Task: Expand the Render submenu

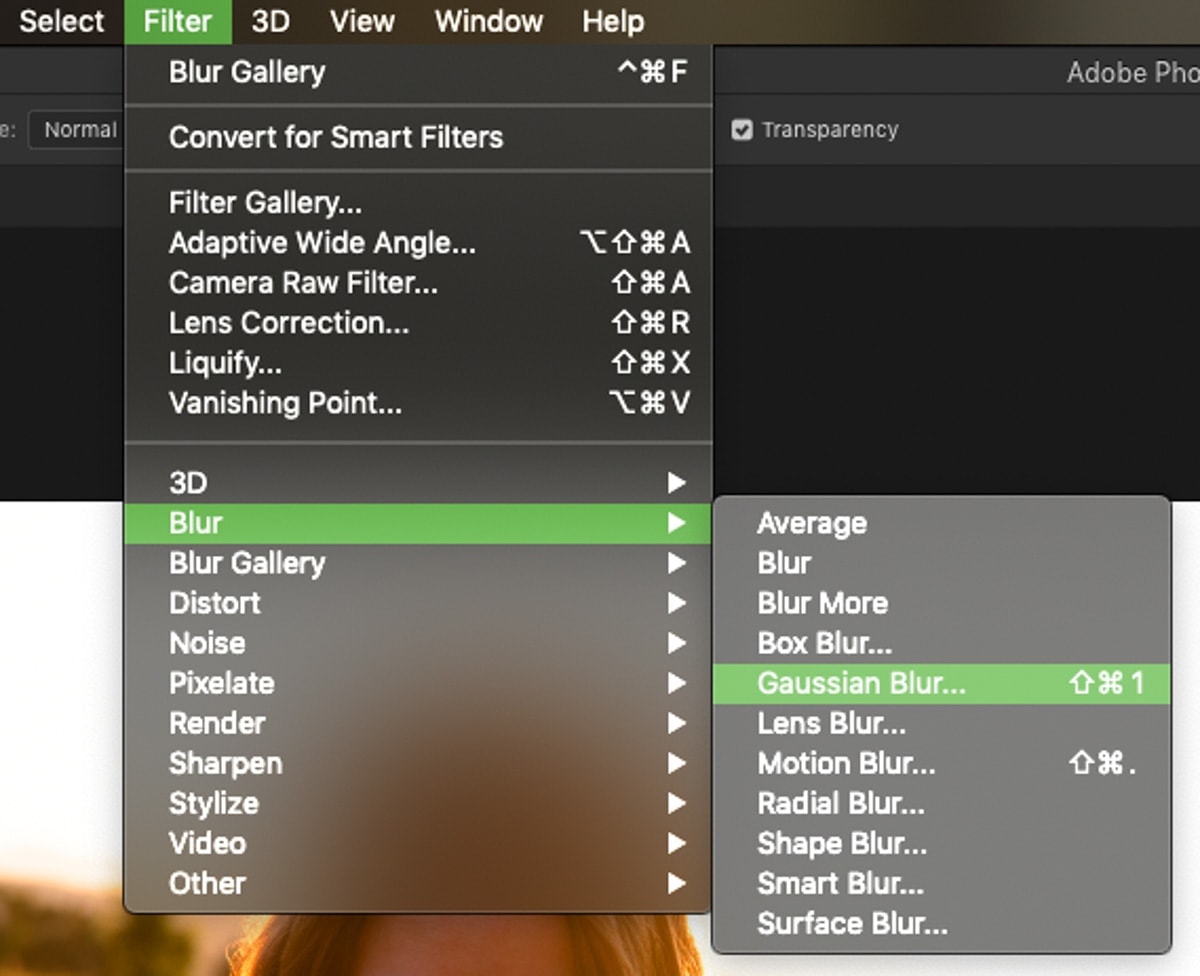Action: coord(418,723)
